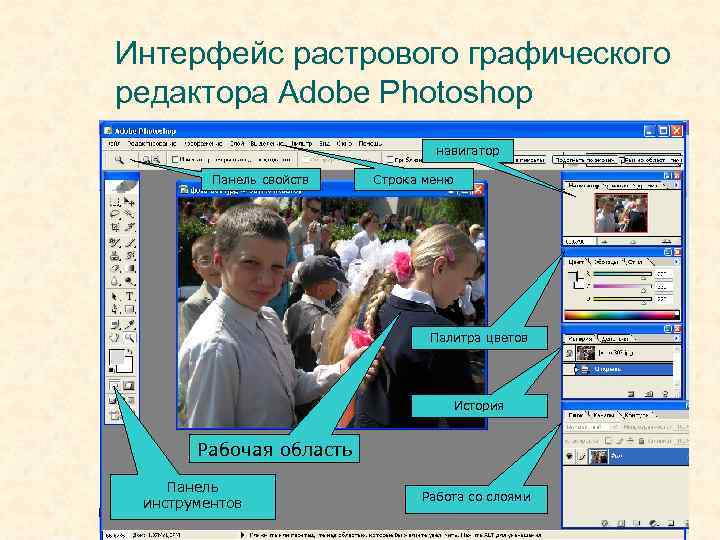
Task: Open Navigator panel options menu arrow
Action: [x=676, y=185]
